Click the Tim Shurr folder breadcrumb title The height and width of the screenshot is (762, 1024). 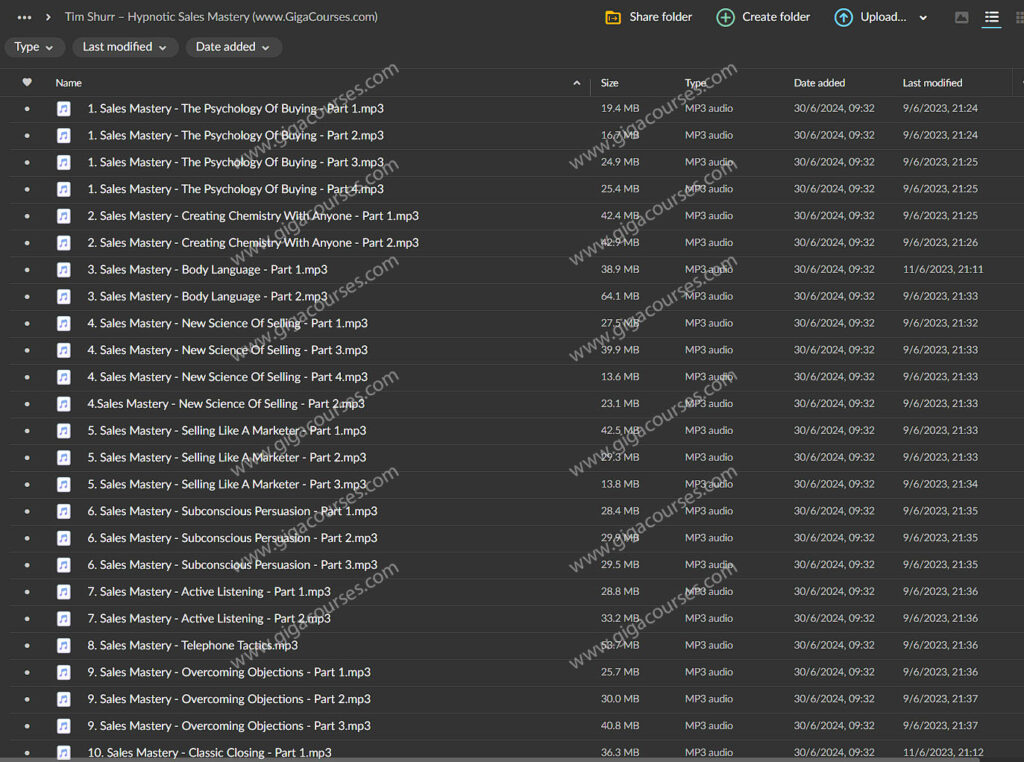pos(221,17)
